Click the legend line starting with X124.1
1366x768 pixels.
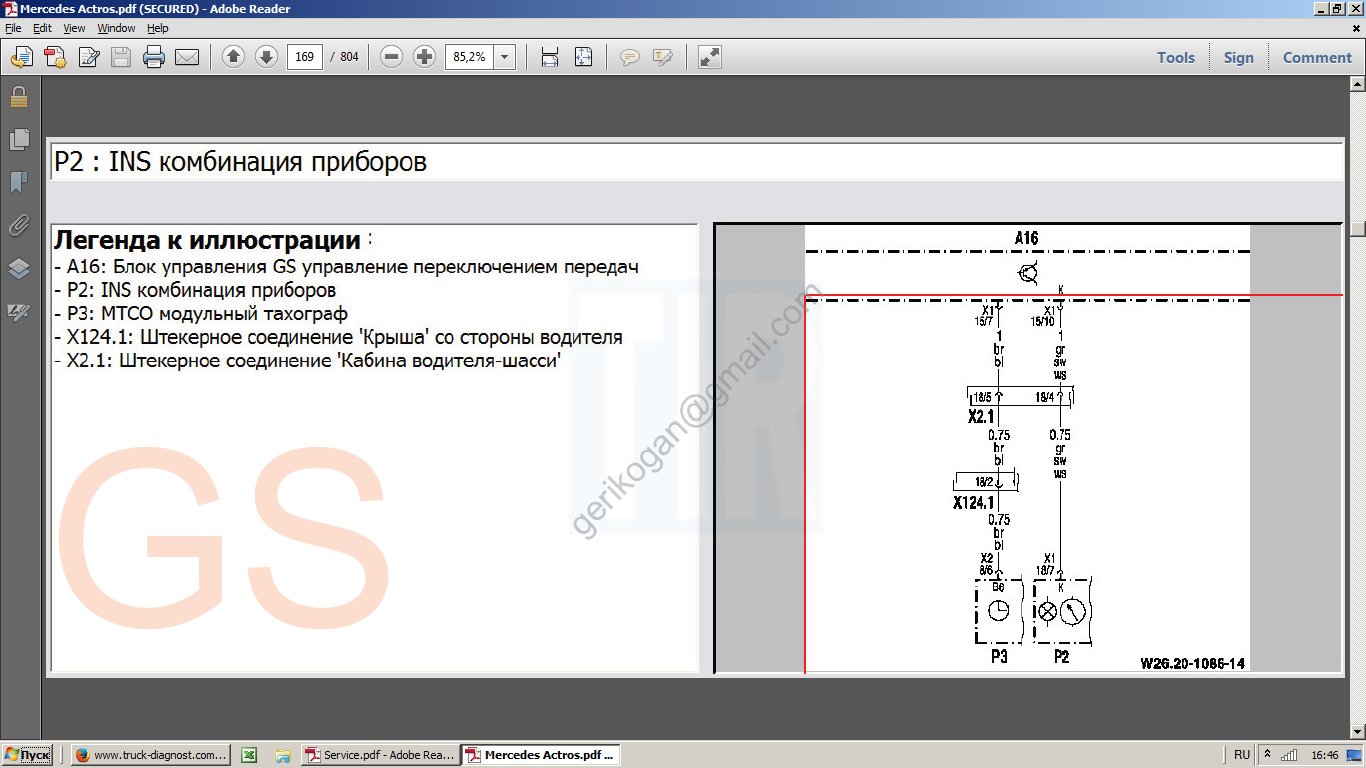point(338,338)
